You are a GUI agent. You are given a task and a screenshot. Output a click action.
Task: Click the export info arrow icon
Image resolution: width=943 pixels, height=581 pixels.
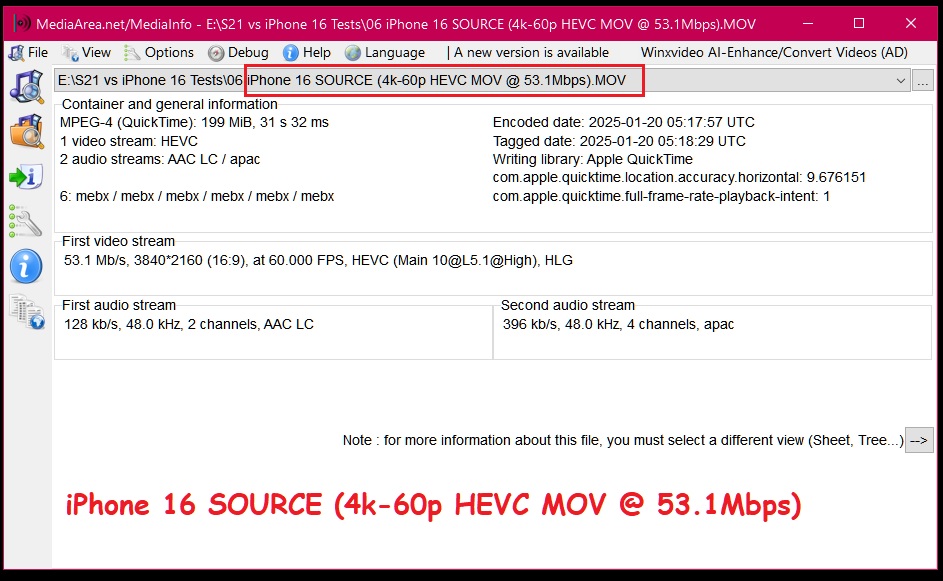26,177
